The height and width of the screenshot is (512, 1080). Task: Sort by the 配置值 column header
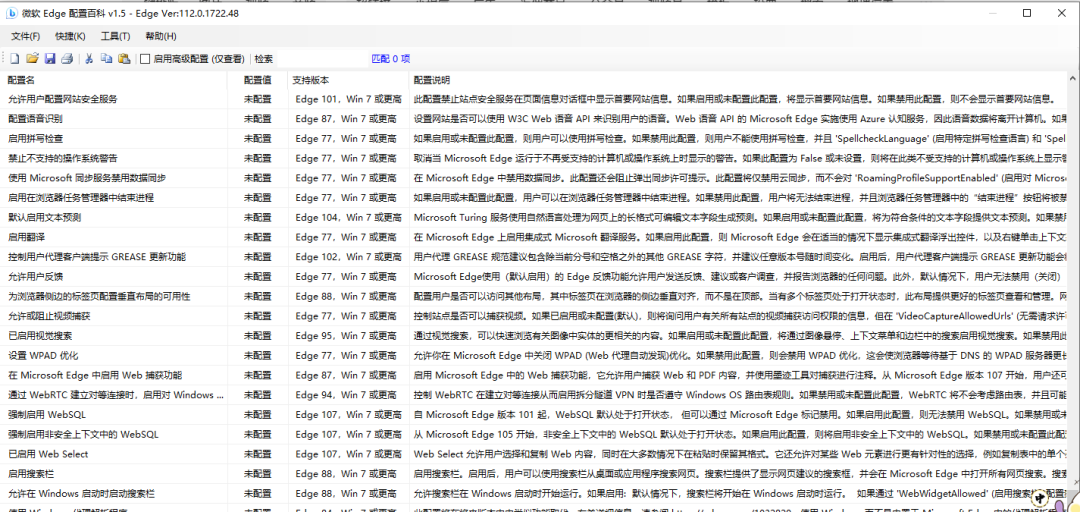(258, 80)
